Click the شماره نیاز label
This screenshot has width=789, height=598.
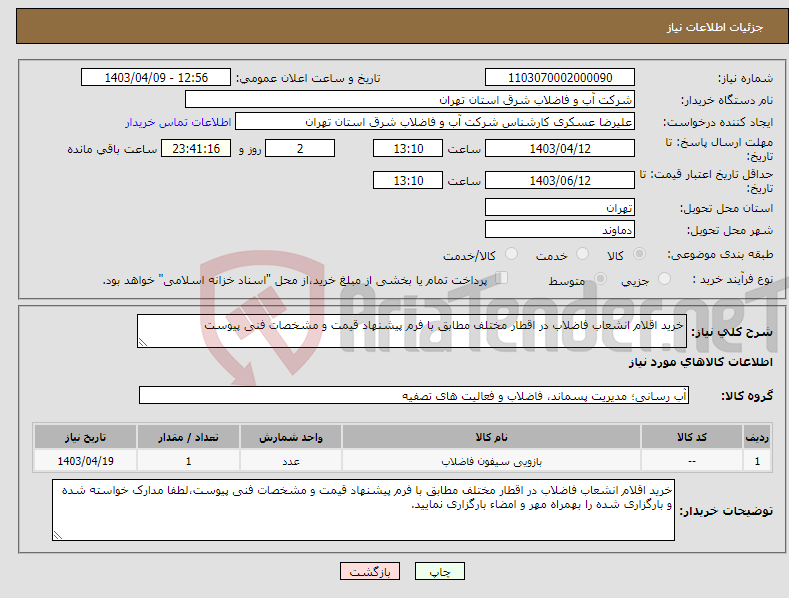coord(745,79)
